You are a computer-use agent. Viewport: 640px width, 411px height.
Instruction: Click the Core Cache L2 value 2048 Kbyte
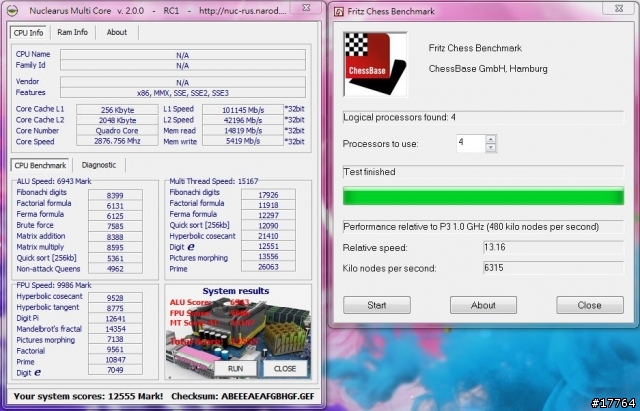(117, 120)
